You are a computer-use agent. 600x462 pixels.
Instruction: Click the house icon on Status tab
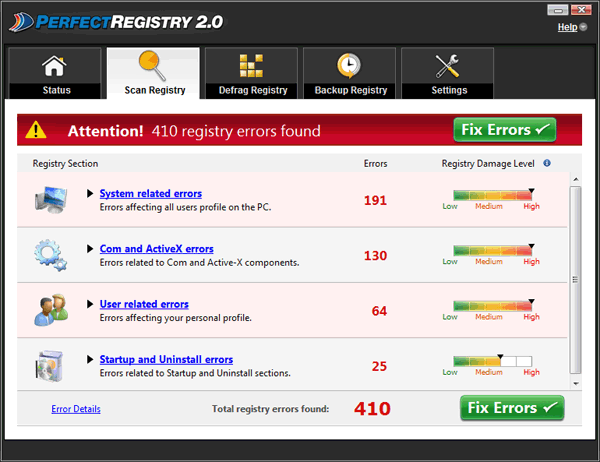click(x=54, y=66)
